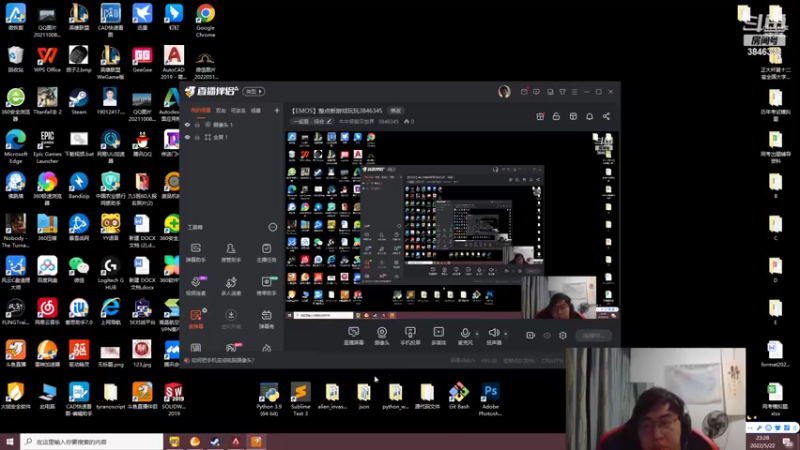Open the notification bell
800x450 pixels.
(589, 116)
